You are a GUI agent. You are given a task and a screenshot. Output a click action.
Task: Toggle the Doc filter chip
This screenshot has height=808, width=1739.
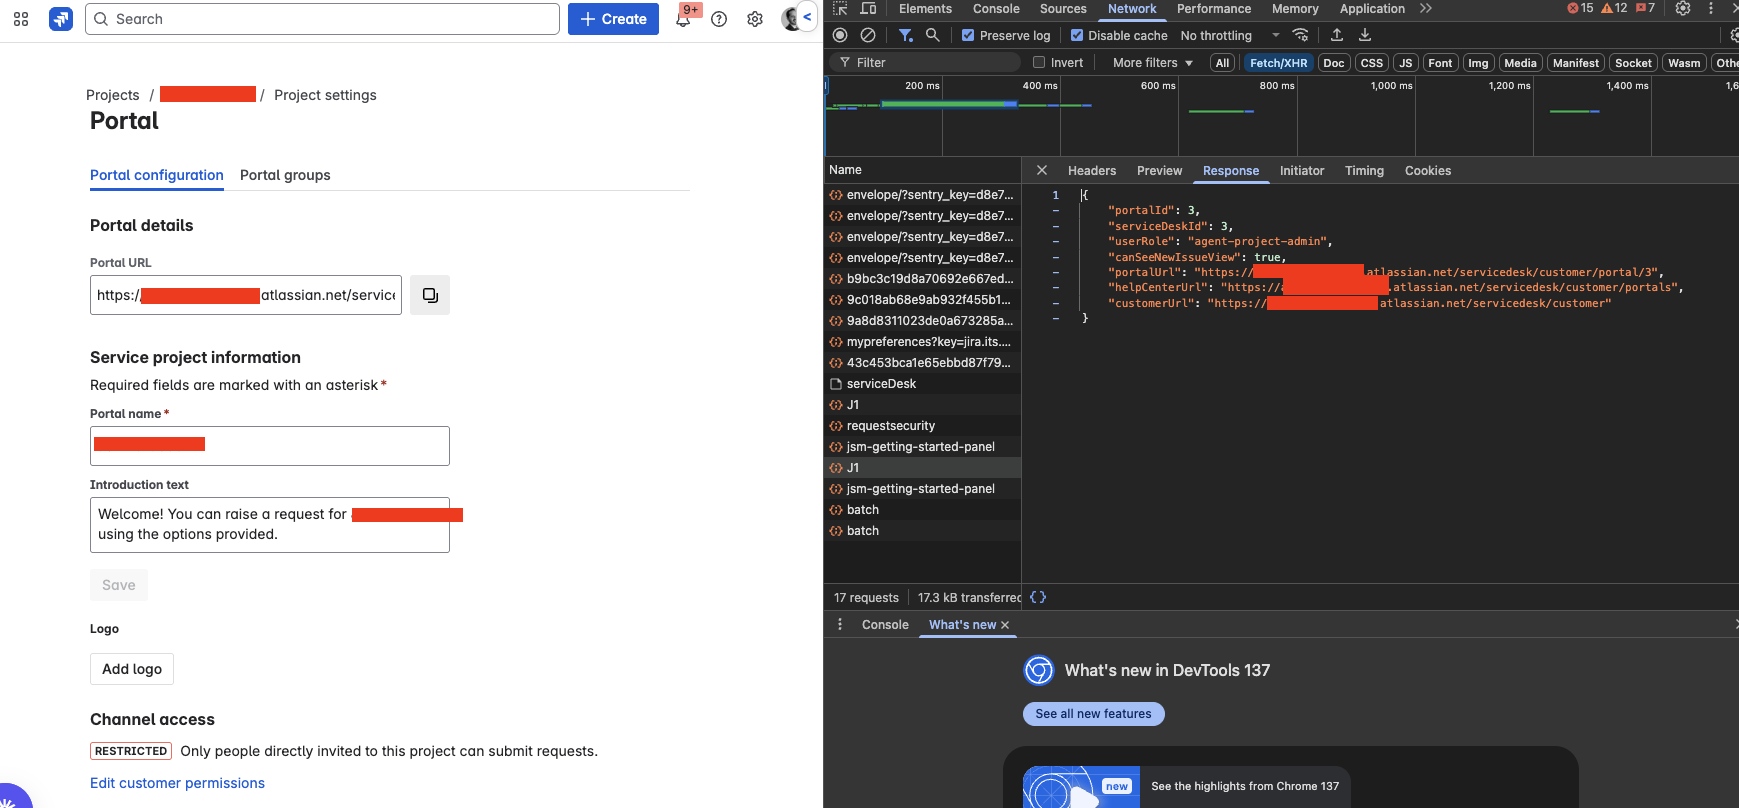coord(1334,63)
